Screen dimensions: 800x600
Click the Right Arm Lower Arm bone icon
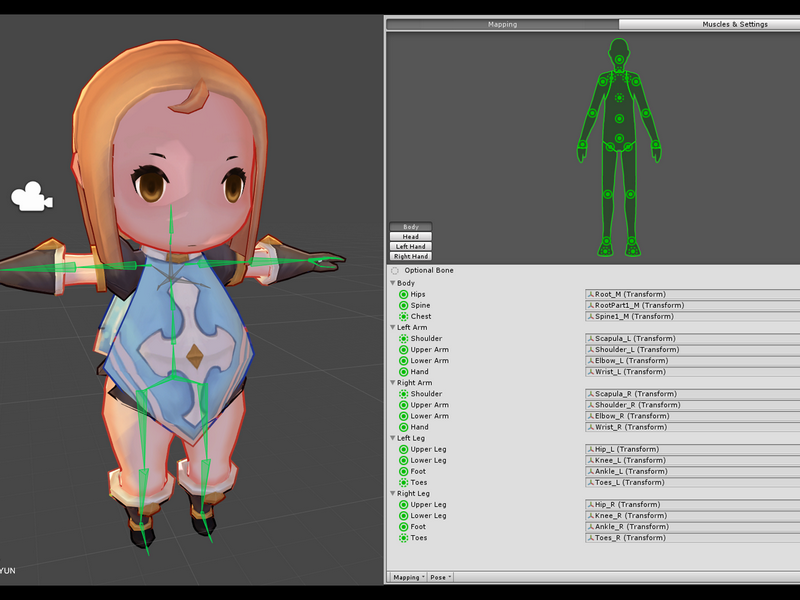tap(403, 416)
